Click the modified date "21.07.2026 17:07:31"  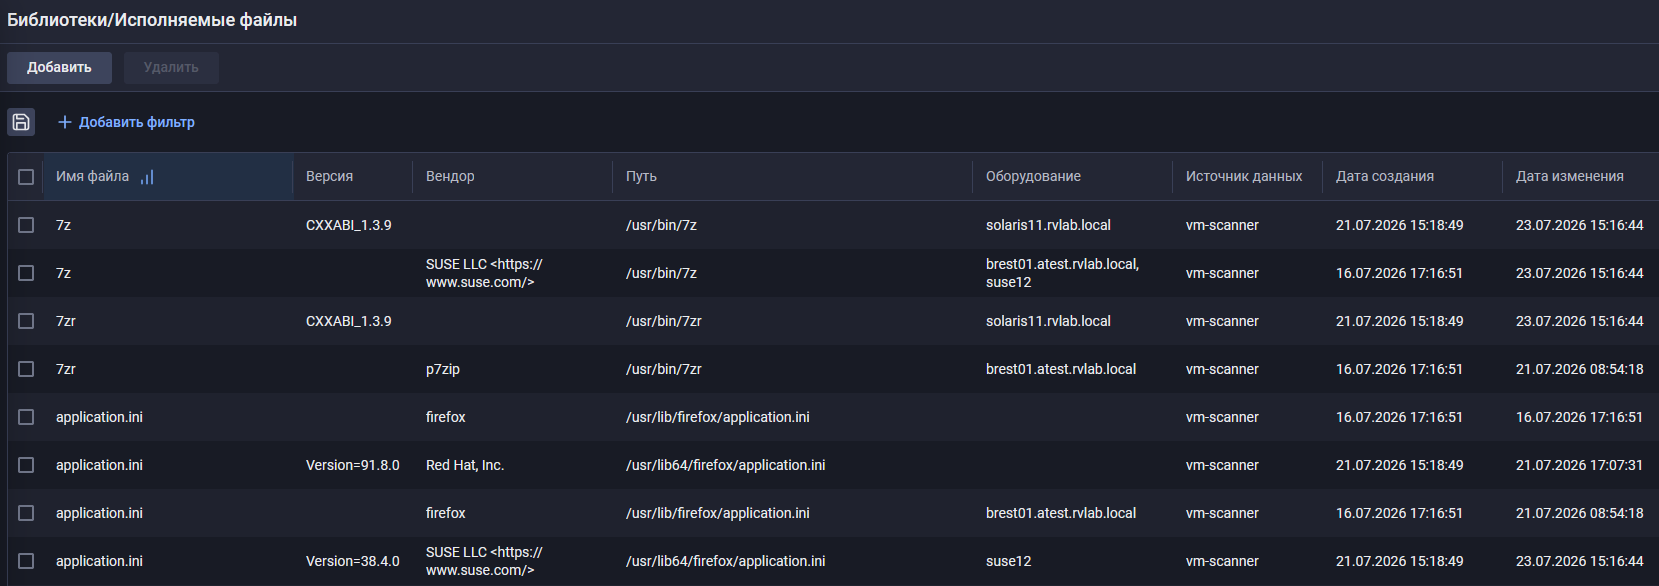coord(1579,465)
